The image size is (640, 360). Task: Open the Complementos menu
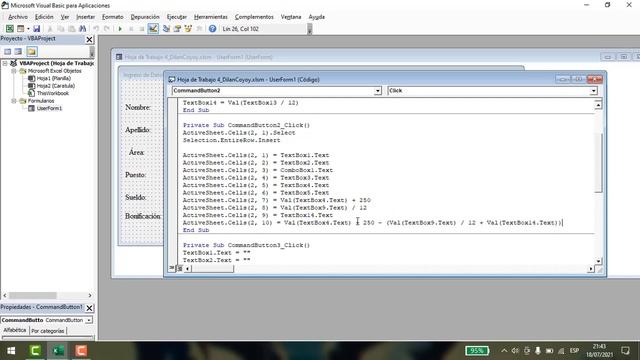click(x=254, y=17)
